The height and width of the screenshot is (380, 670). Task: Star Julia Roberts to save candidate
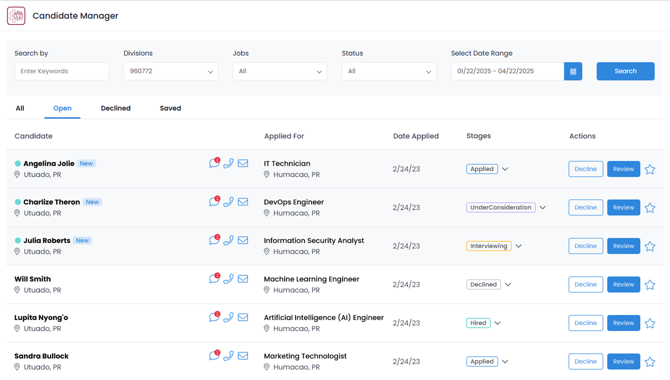(x=650, y=246)
